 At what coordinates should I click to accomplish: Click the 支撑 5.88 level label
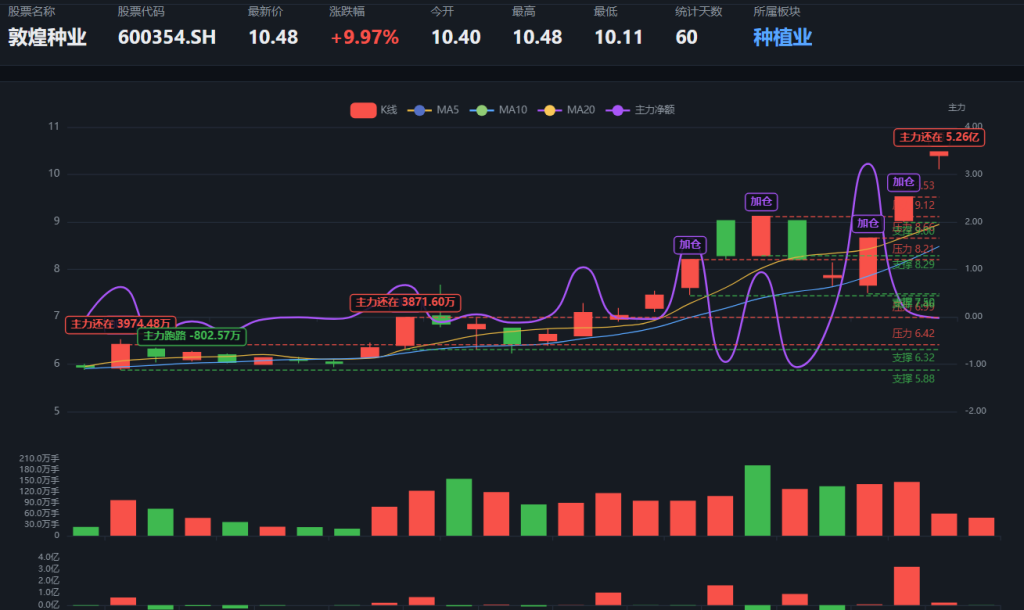pyautogui.click(x=913, y=379)
